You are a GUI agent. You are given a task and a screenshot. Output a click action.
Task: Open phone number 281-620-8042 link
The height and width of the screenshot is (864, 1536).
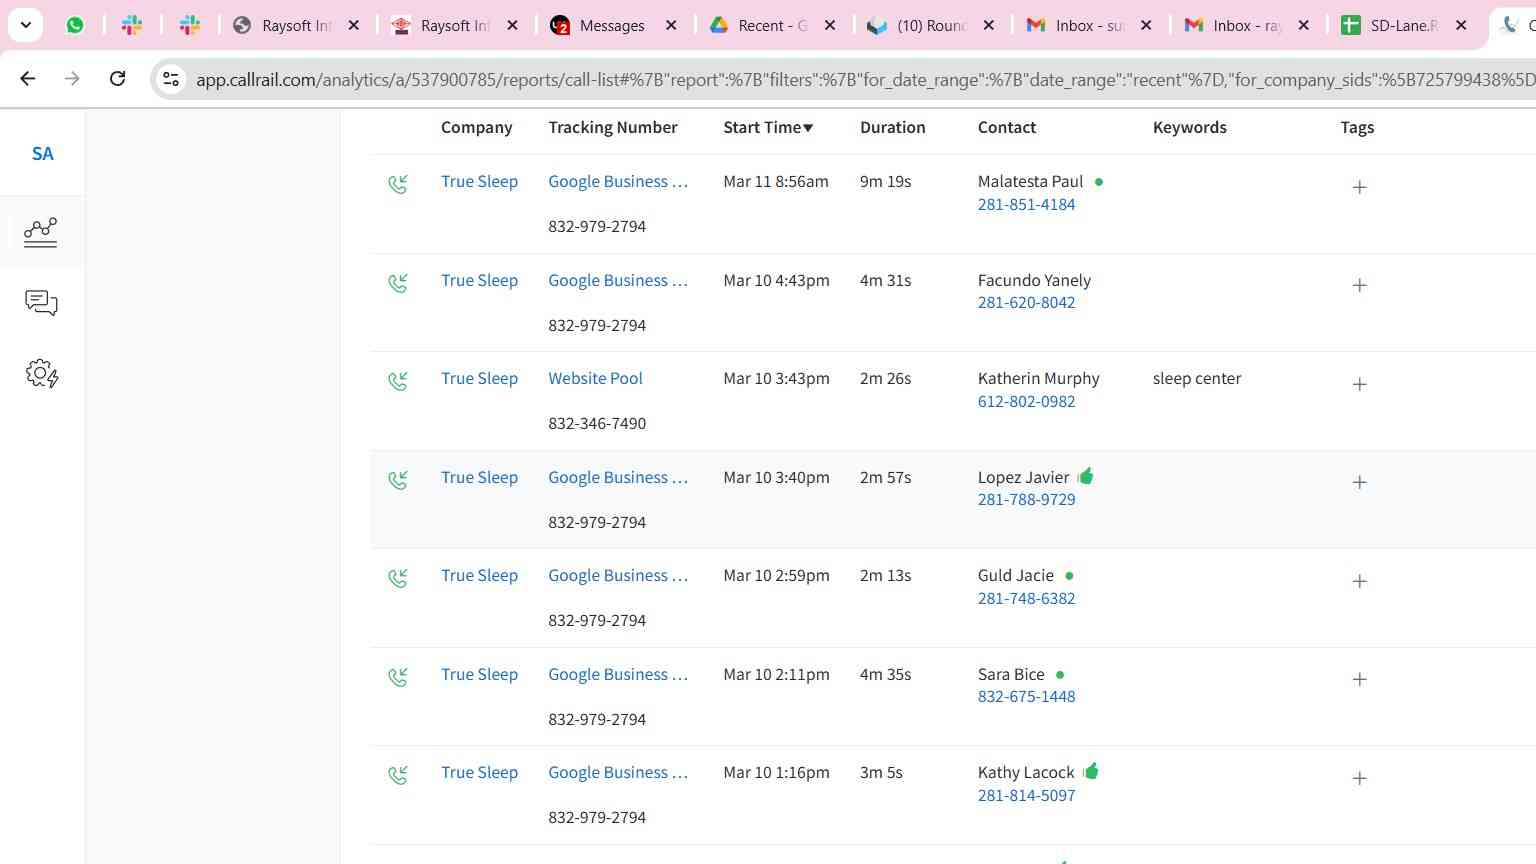[1026, 302]
